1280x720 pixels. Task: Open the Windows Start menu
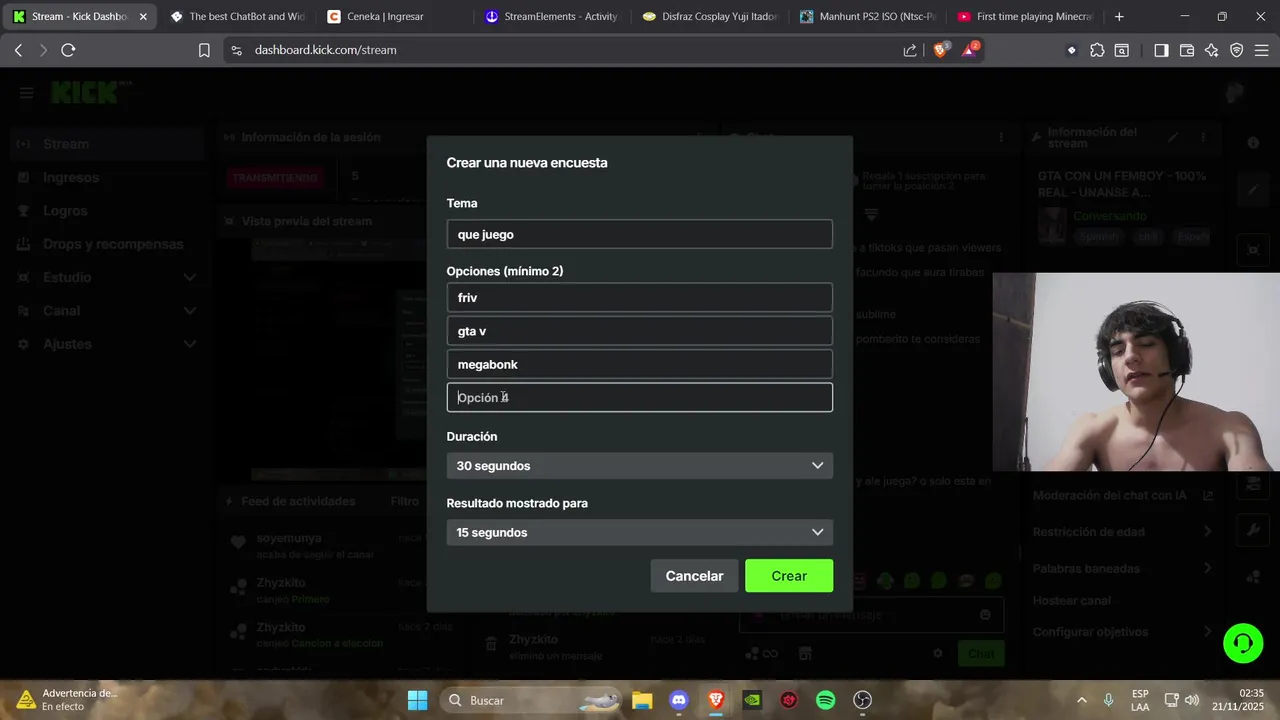tap(417, 700)
